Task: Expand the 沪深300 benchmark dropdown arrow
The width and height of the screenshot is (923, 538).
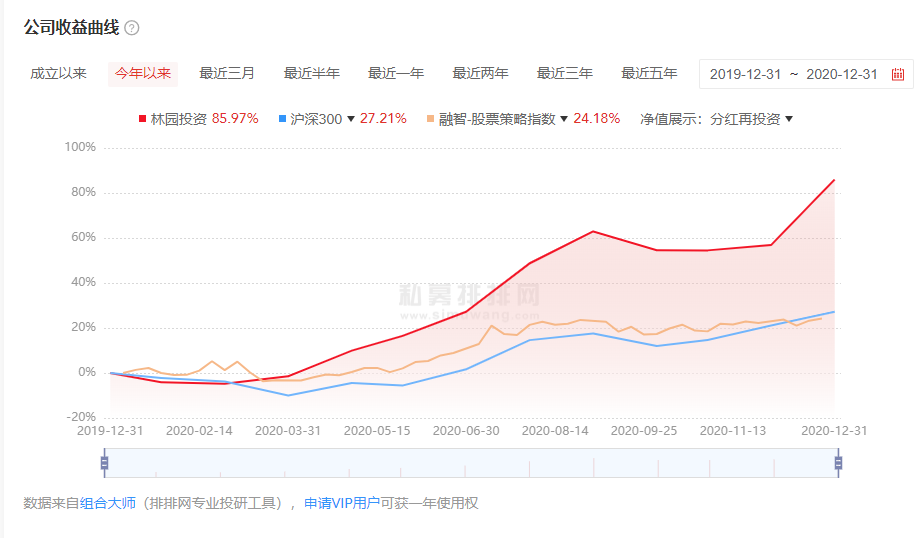Action: pyautogui.click(x=351, y=119)
